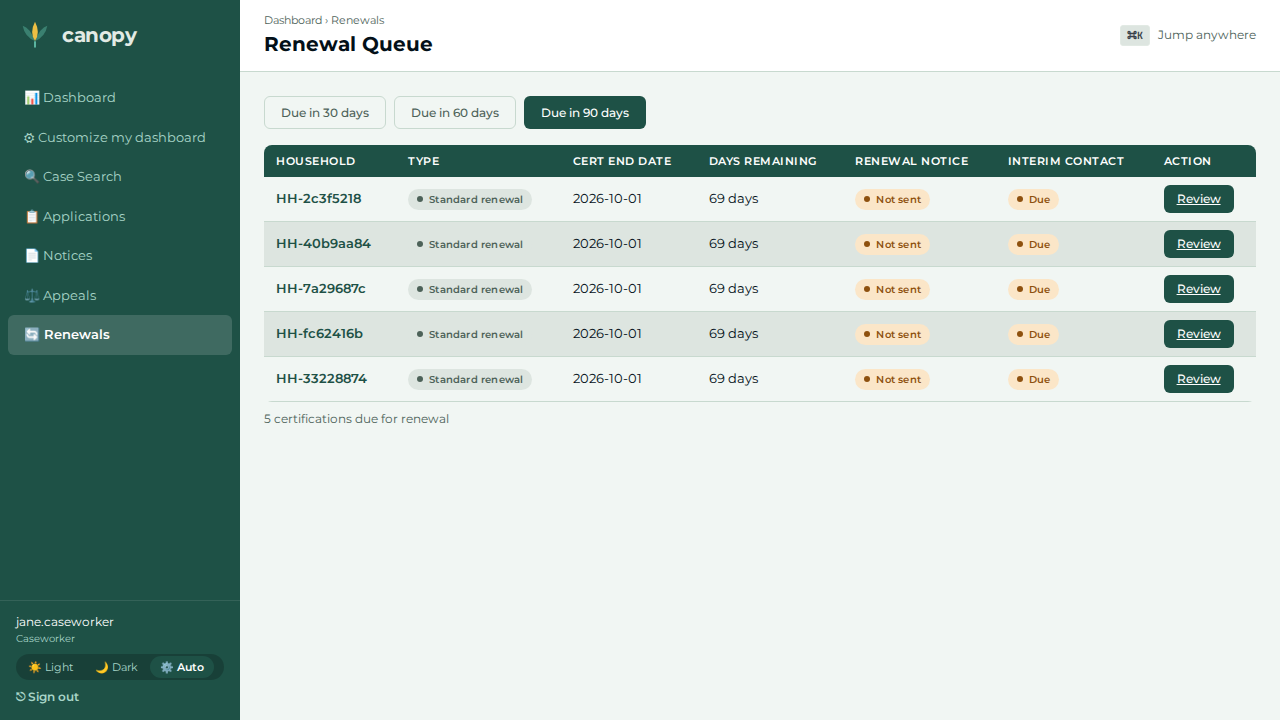
Task: Go to Case Search in the sidebar
Action: 120,177
